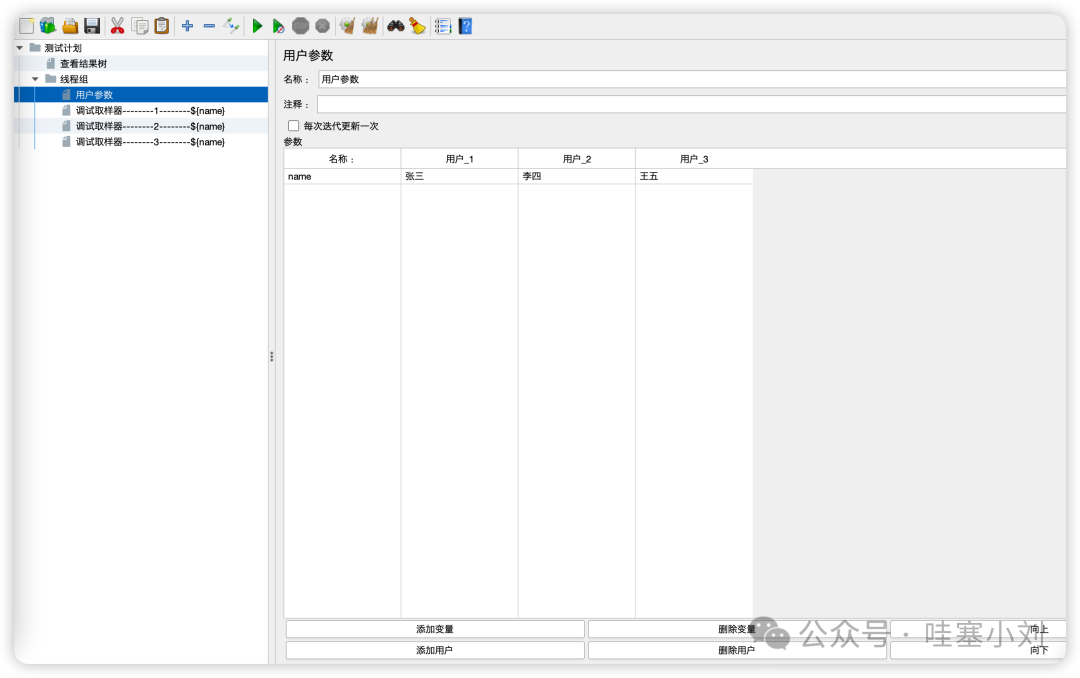
Task: Click the 删除变量 button
Action: pos(737,629)
